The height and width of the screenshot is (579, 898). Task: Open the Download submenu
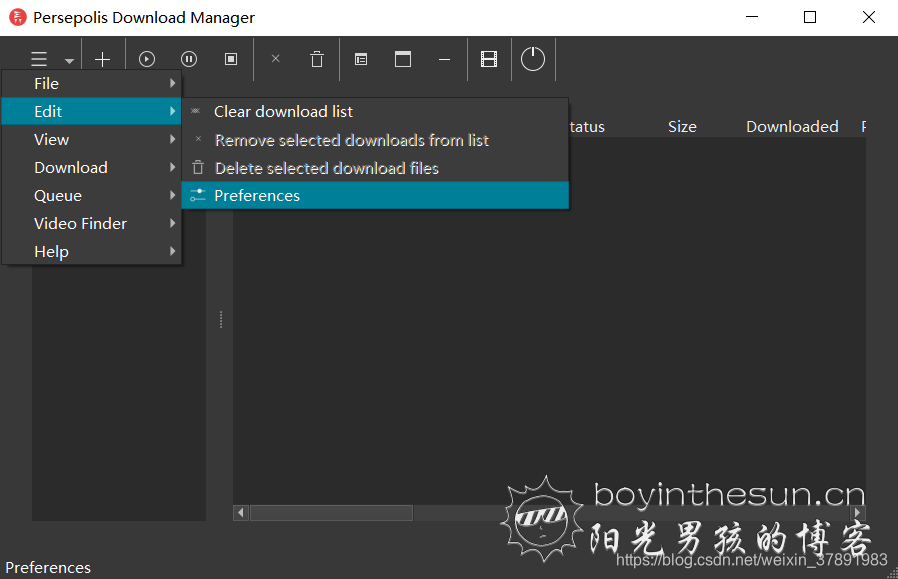pos(92,167)
